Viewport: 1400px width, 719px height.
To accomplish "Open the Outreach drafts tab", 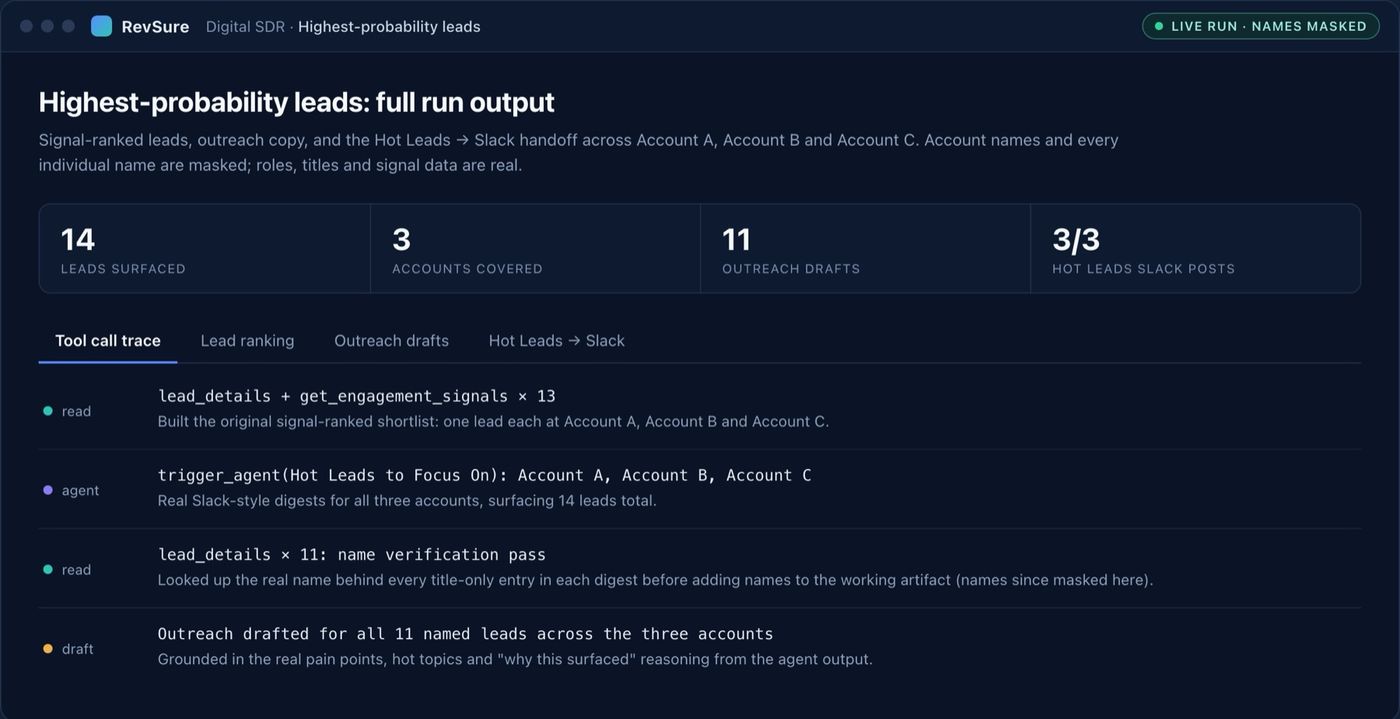I will coord(391,340).
